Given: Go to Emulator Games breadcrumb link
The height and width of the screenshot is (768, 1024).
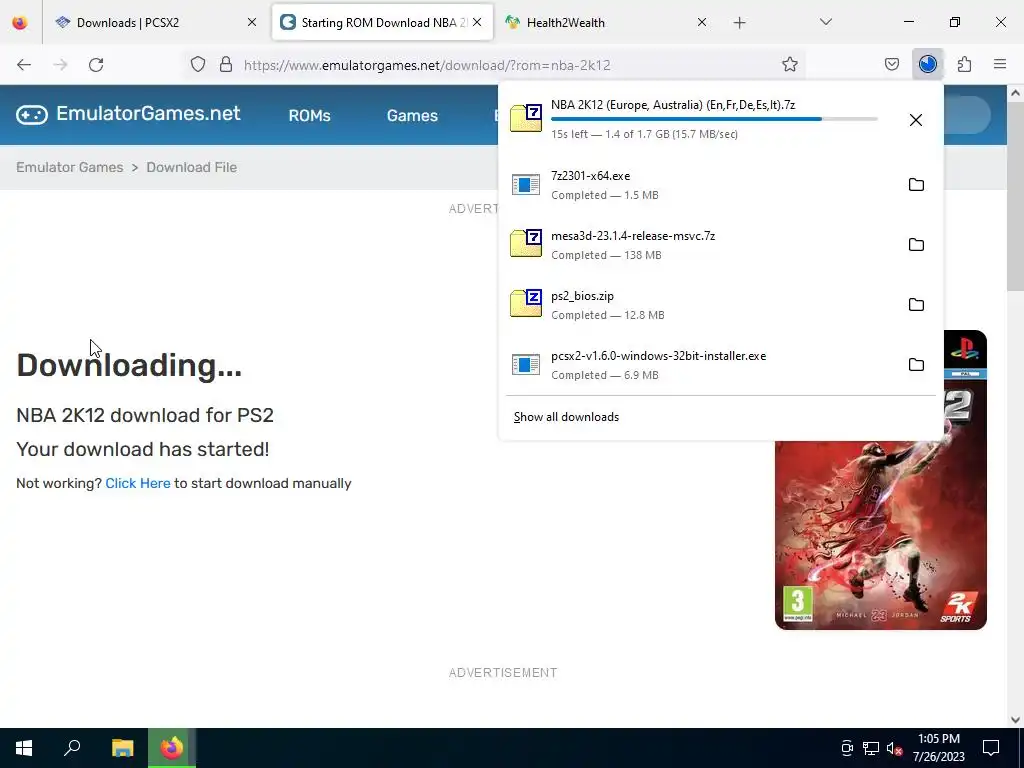Looking at the screenshot, I should coord(70,167).
